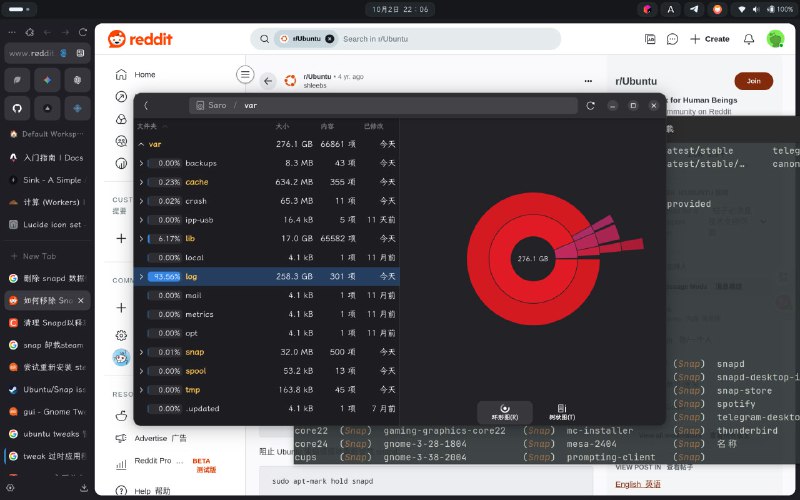
Task: Click the Create post button
Action: coord(709,39)
